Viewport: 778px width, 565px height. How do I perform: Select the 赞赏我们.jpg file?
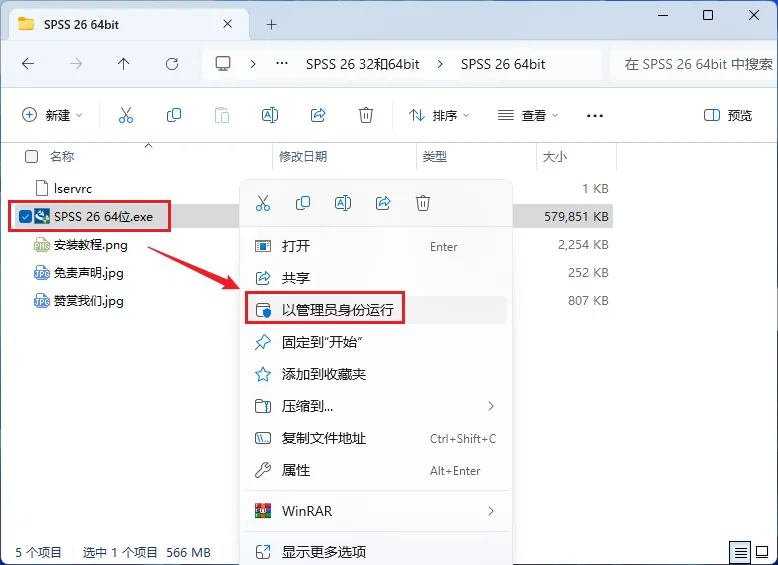pos(88,301)
